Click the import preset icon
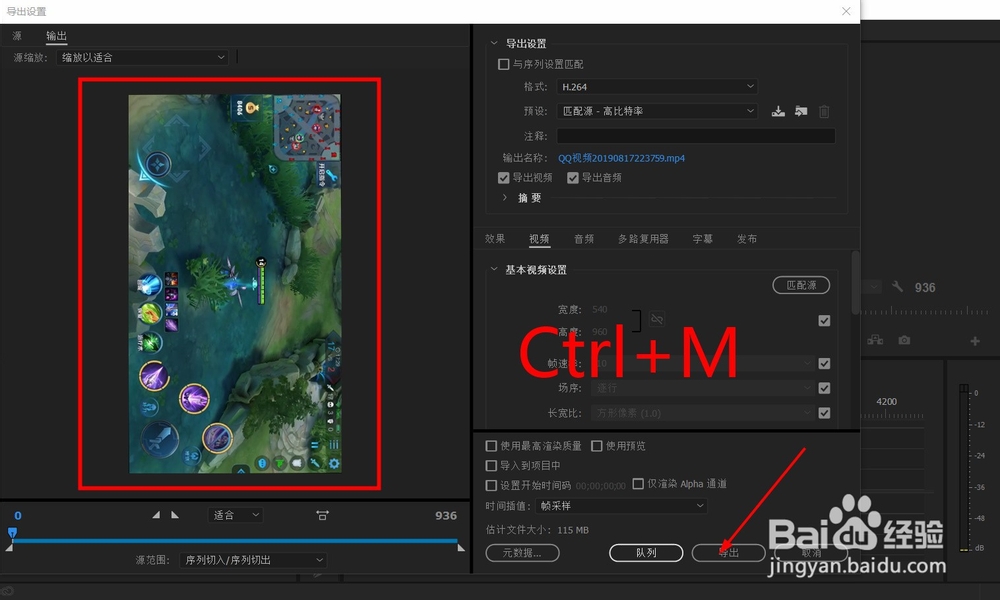Viewport: 1000px width, 600px height. coord(801,112)
